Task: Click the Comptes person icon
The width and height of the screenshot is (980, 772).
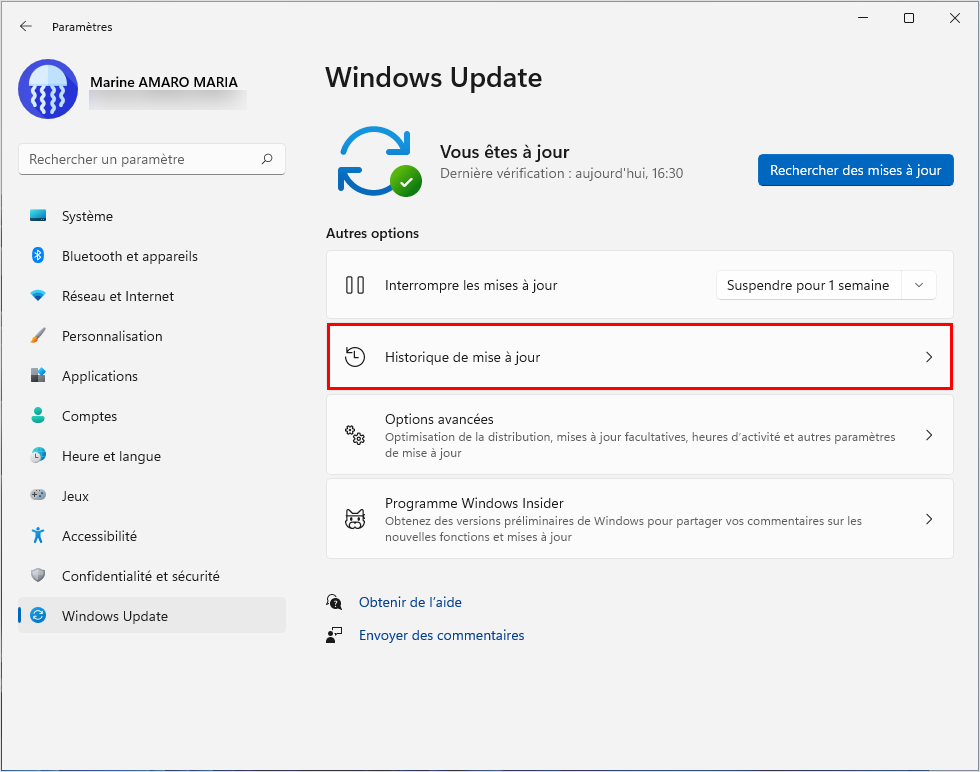Action: [38, 416]
